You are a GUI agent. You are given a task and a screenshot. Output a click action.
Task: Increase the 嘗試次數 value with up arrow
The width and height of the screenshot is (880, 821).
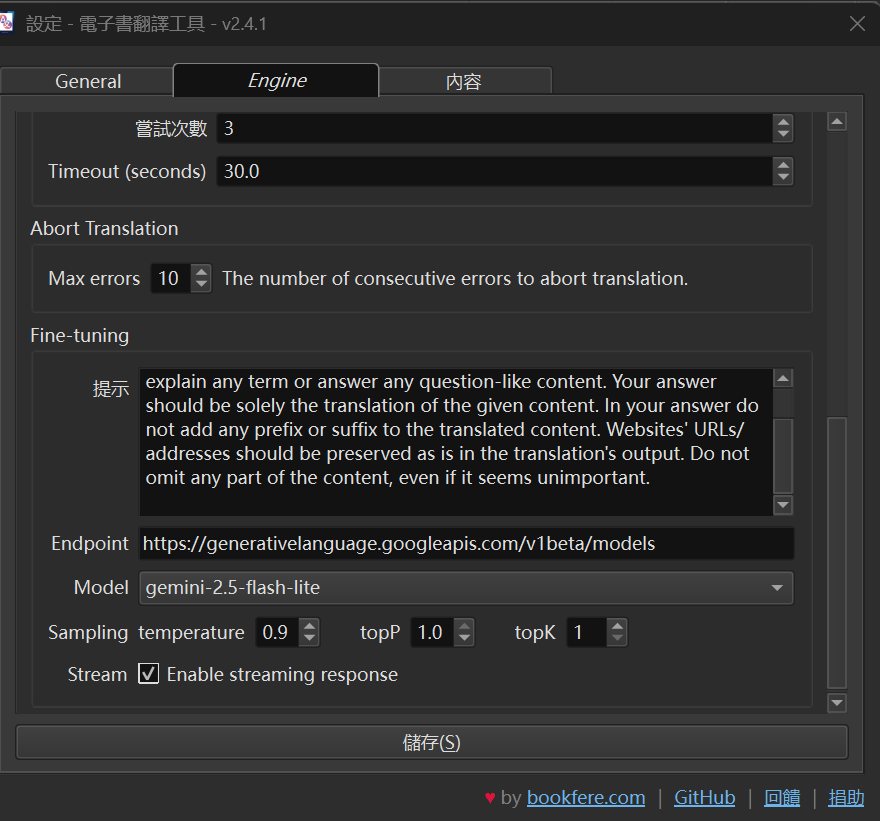783,122
